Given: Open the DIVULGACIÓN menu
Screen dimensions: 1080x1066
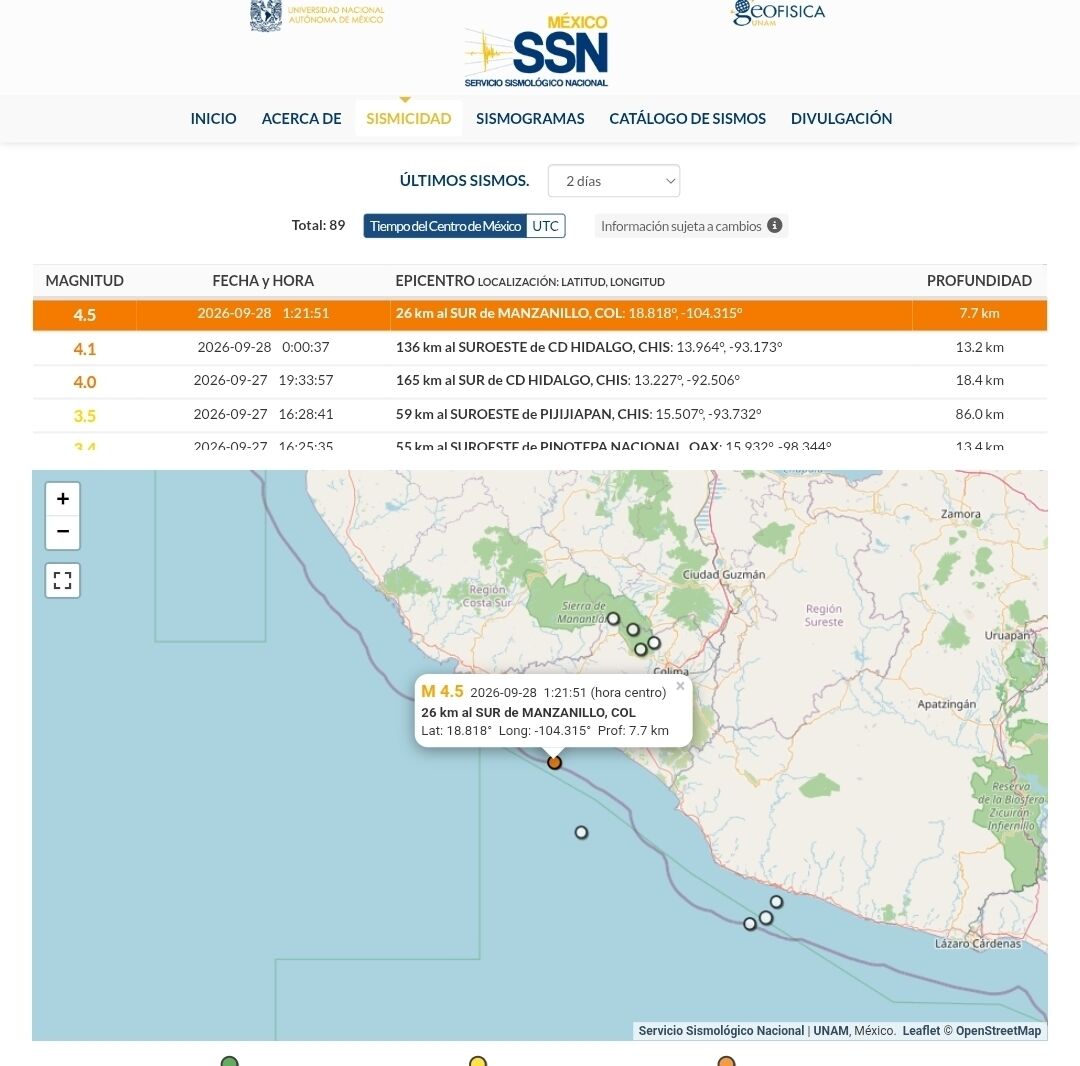Looking at the screenshot, I should point(841,118).
